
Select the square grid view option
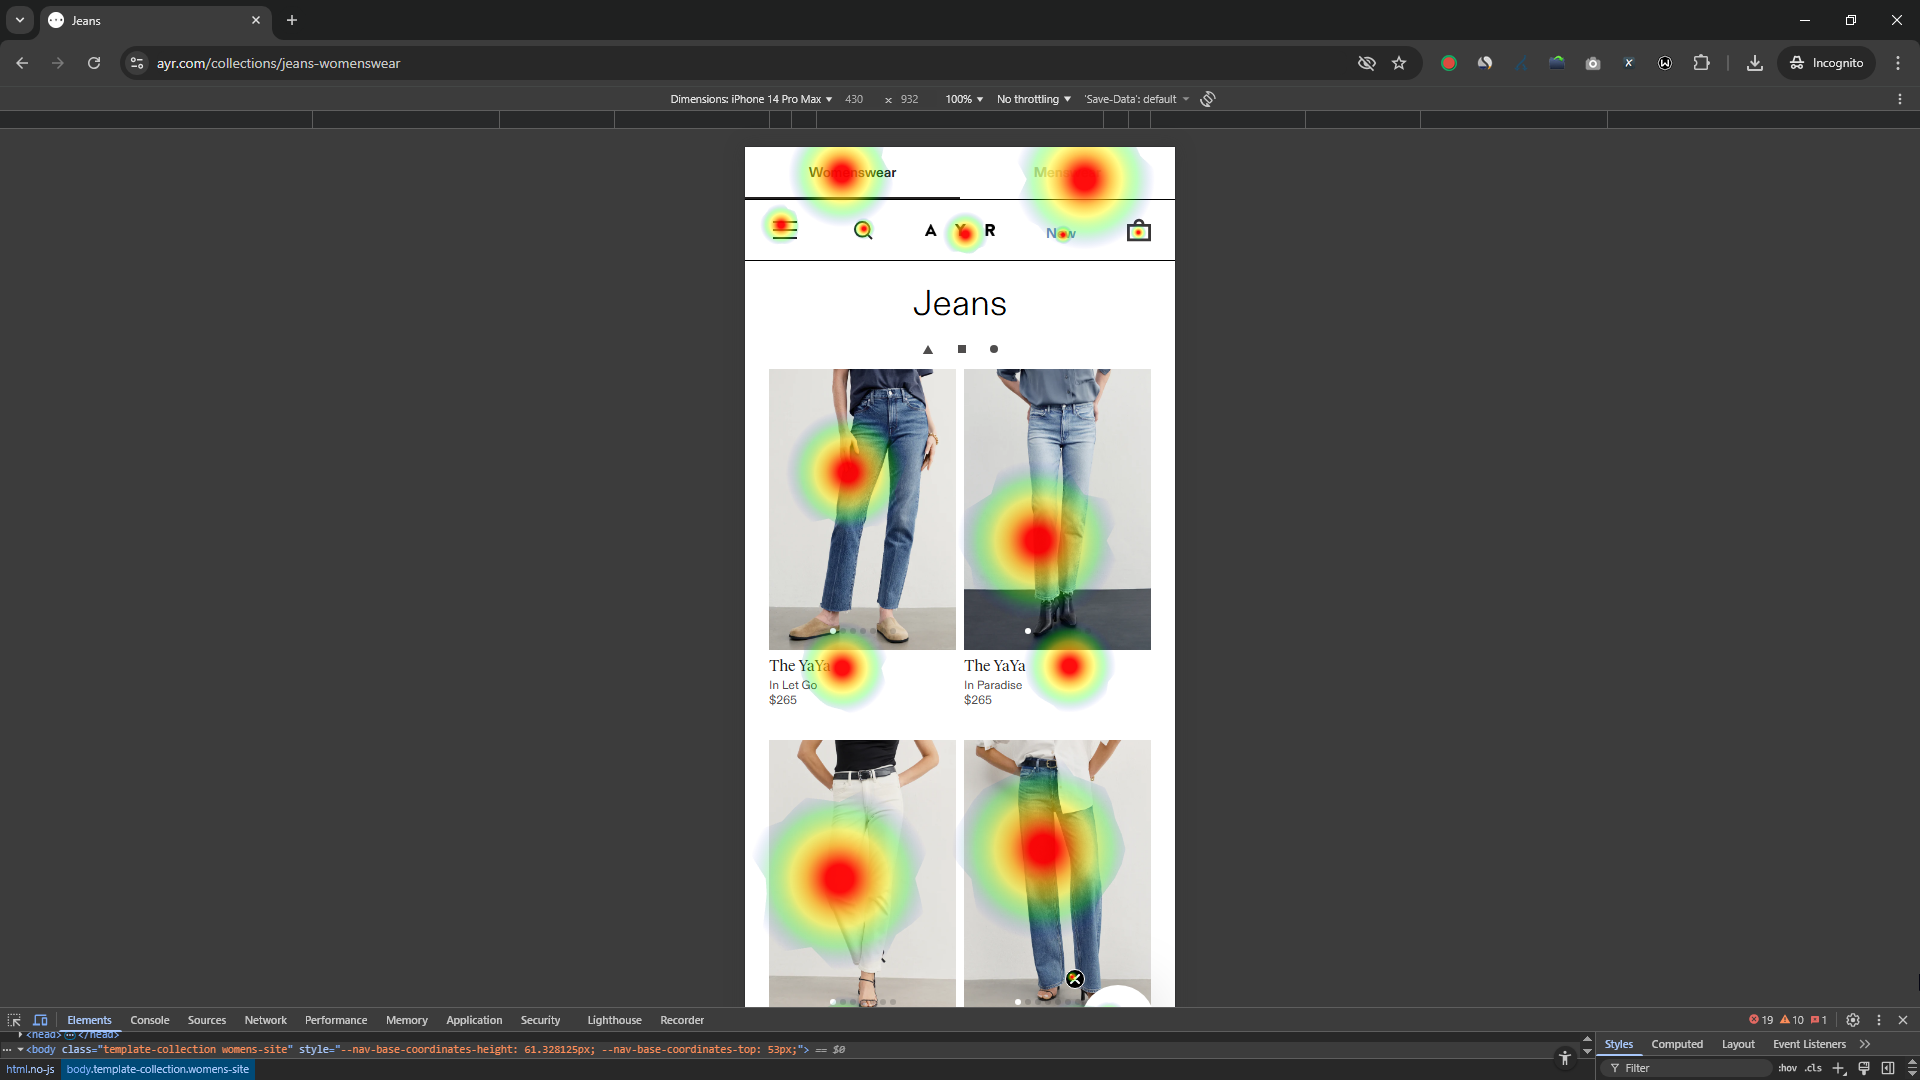pyautogui.click(x=962, y=349)
